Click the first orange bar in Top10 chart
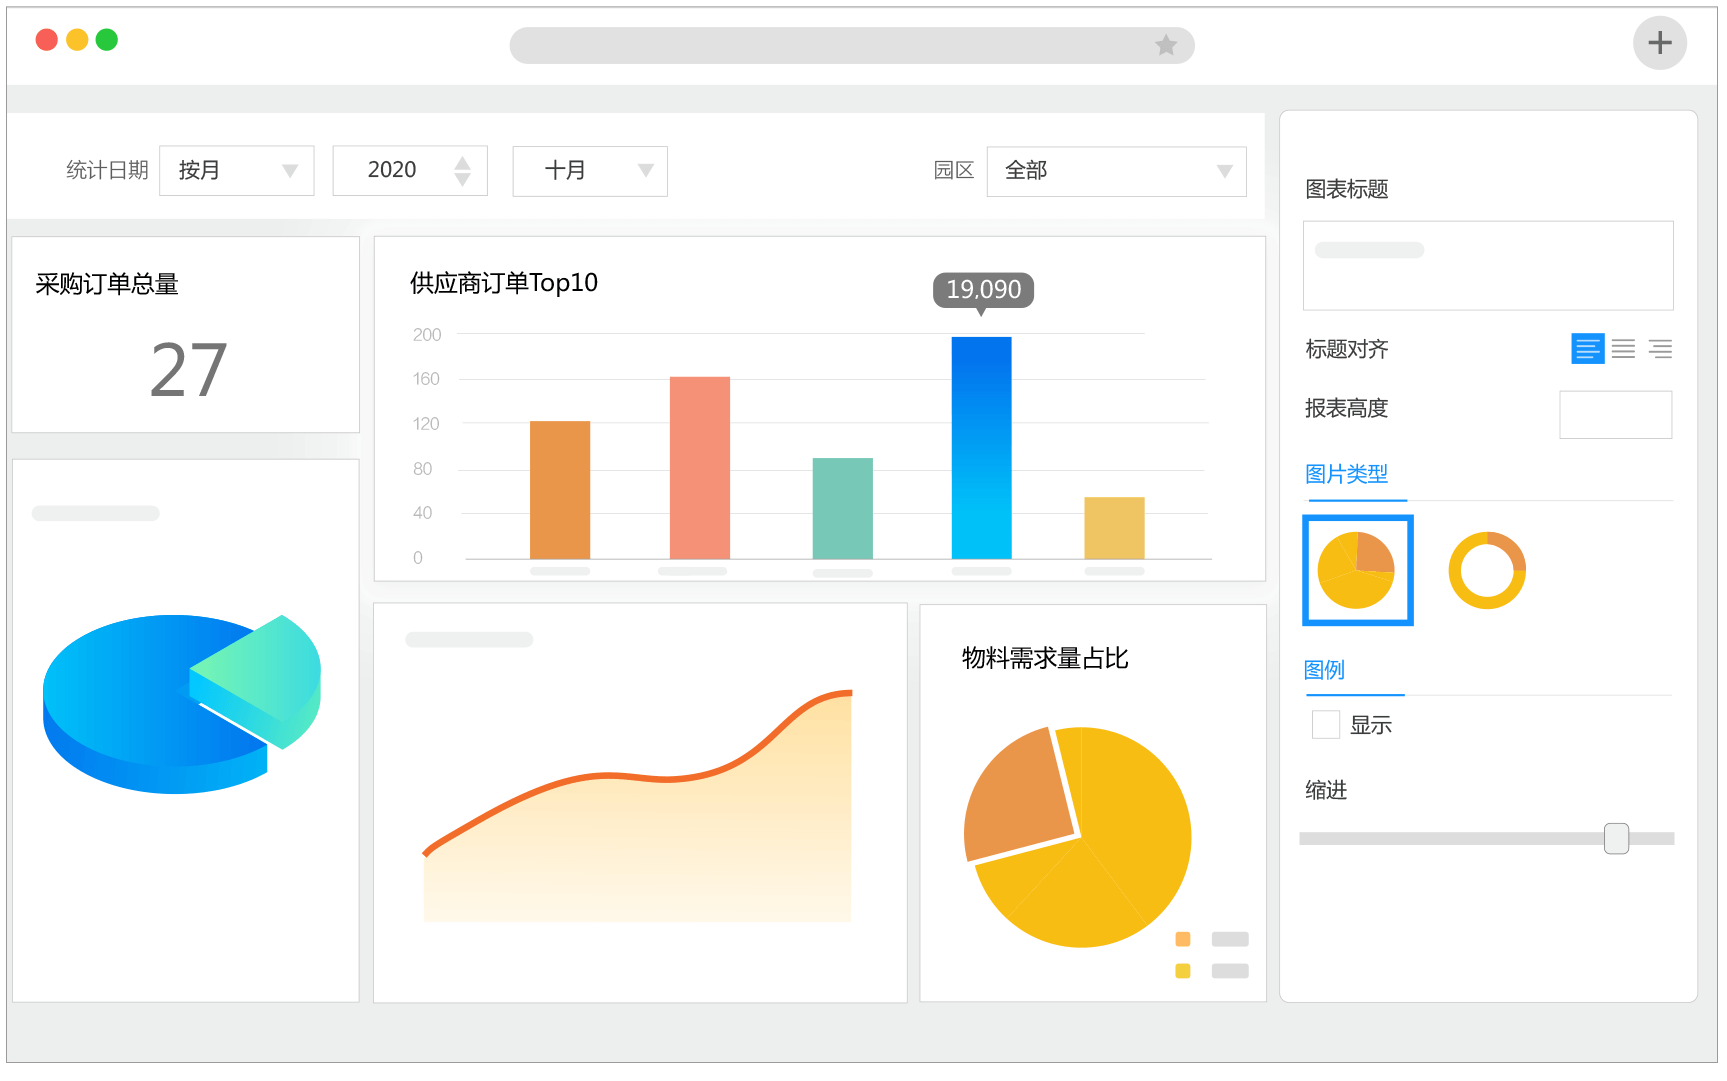This screenshot has width=1727, height=1081. pos(560,490)
